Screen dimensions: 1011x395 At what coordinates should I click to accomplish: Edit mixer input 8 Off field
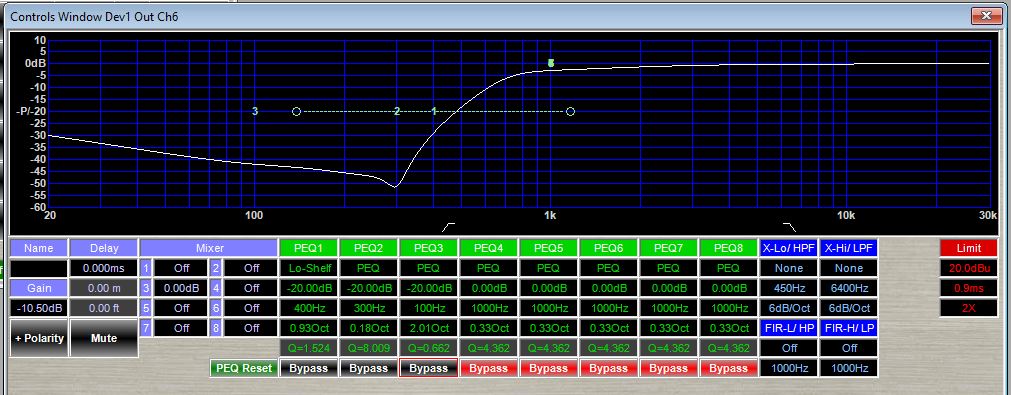[251, 328]
